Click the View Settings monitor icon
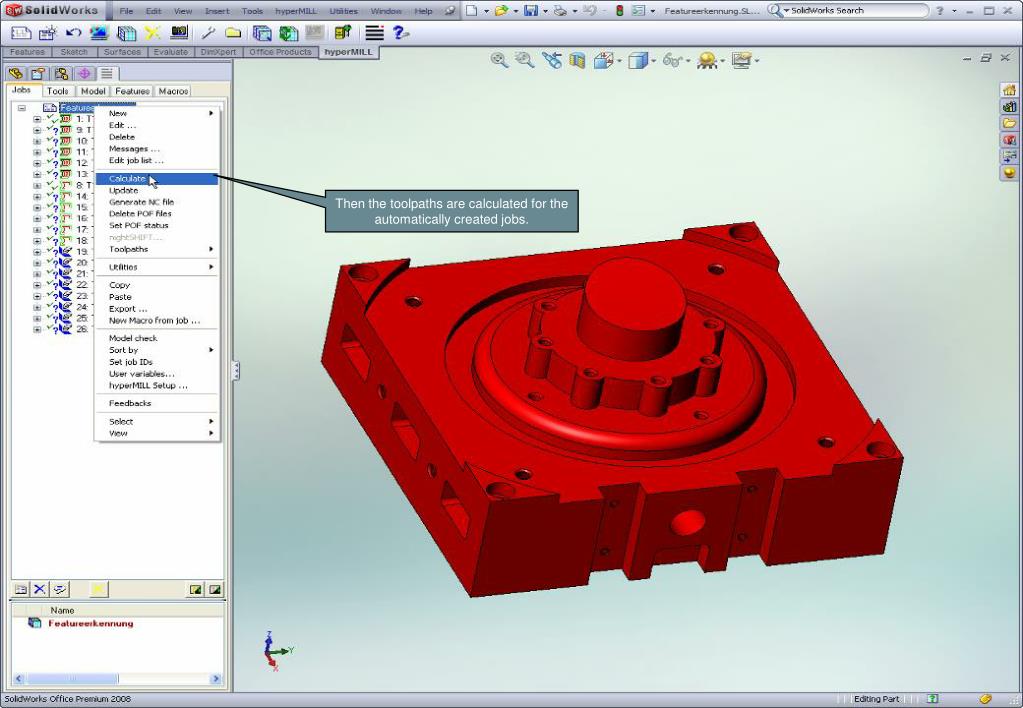This screenshot has height=708, width=1023. (741, 61)
